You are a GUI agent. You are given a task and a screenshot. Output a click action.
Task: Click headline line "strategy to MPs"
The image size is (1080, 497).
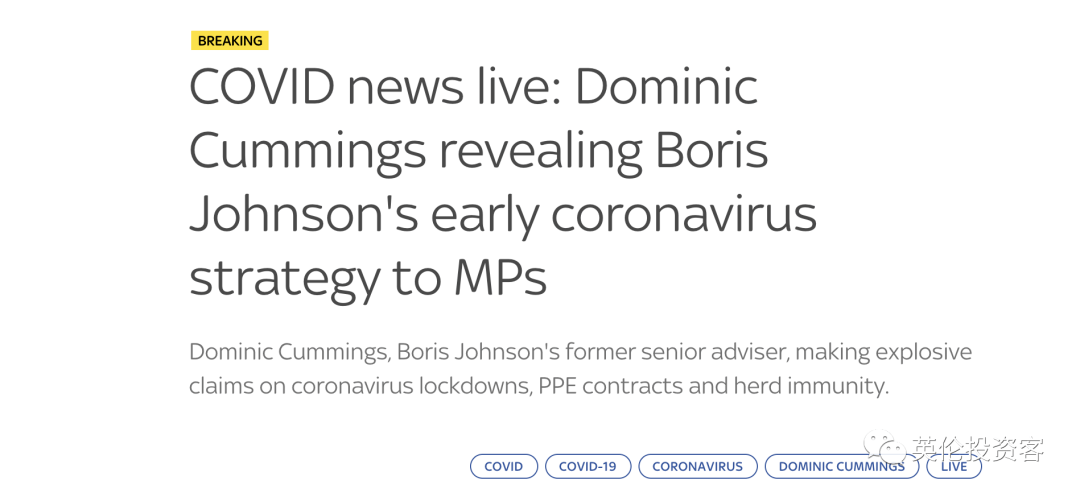click(x=368, y=279)
